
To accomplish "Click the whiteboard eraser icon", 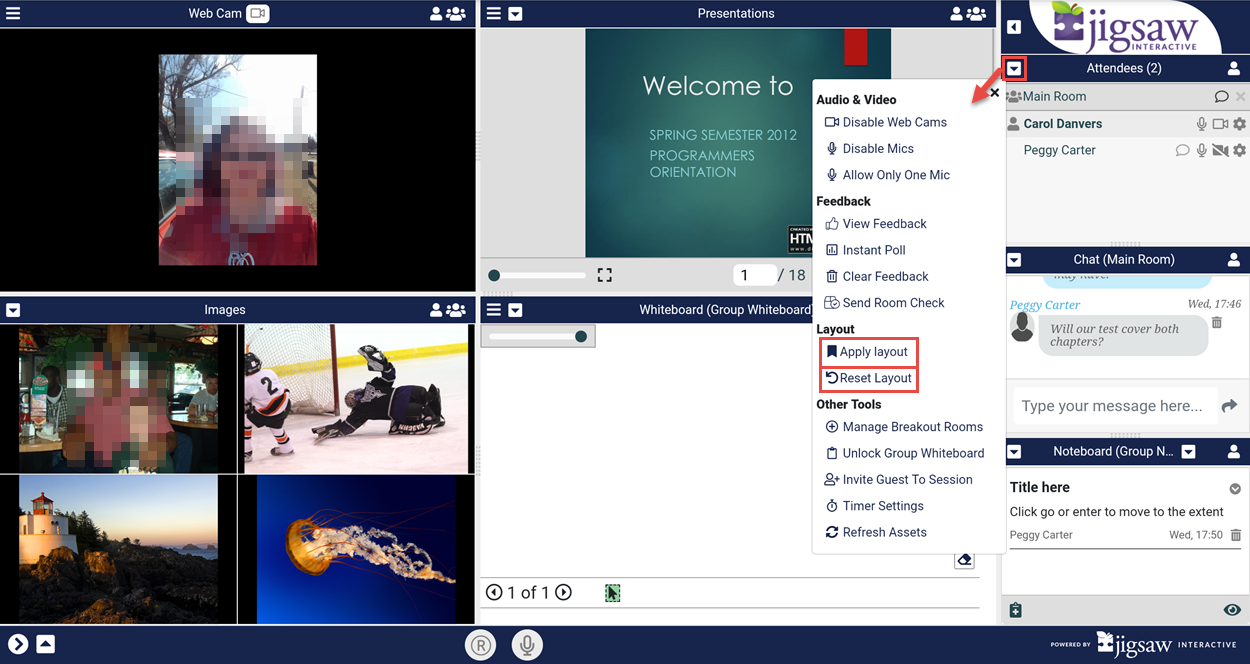I will pos(964,560).
